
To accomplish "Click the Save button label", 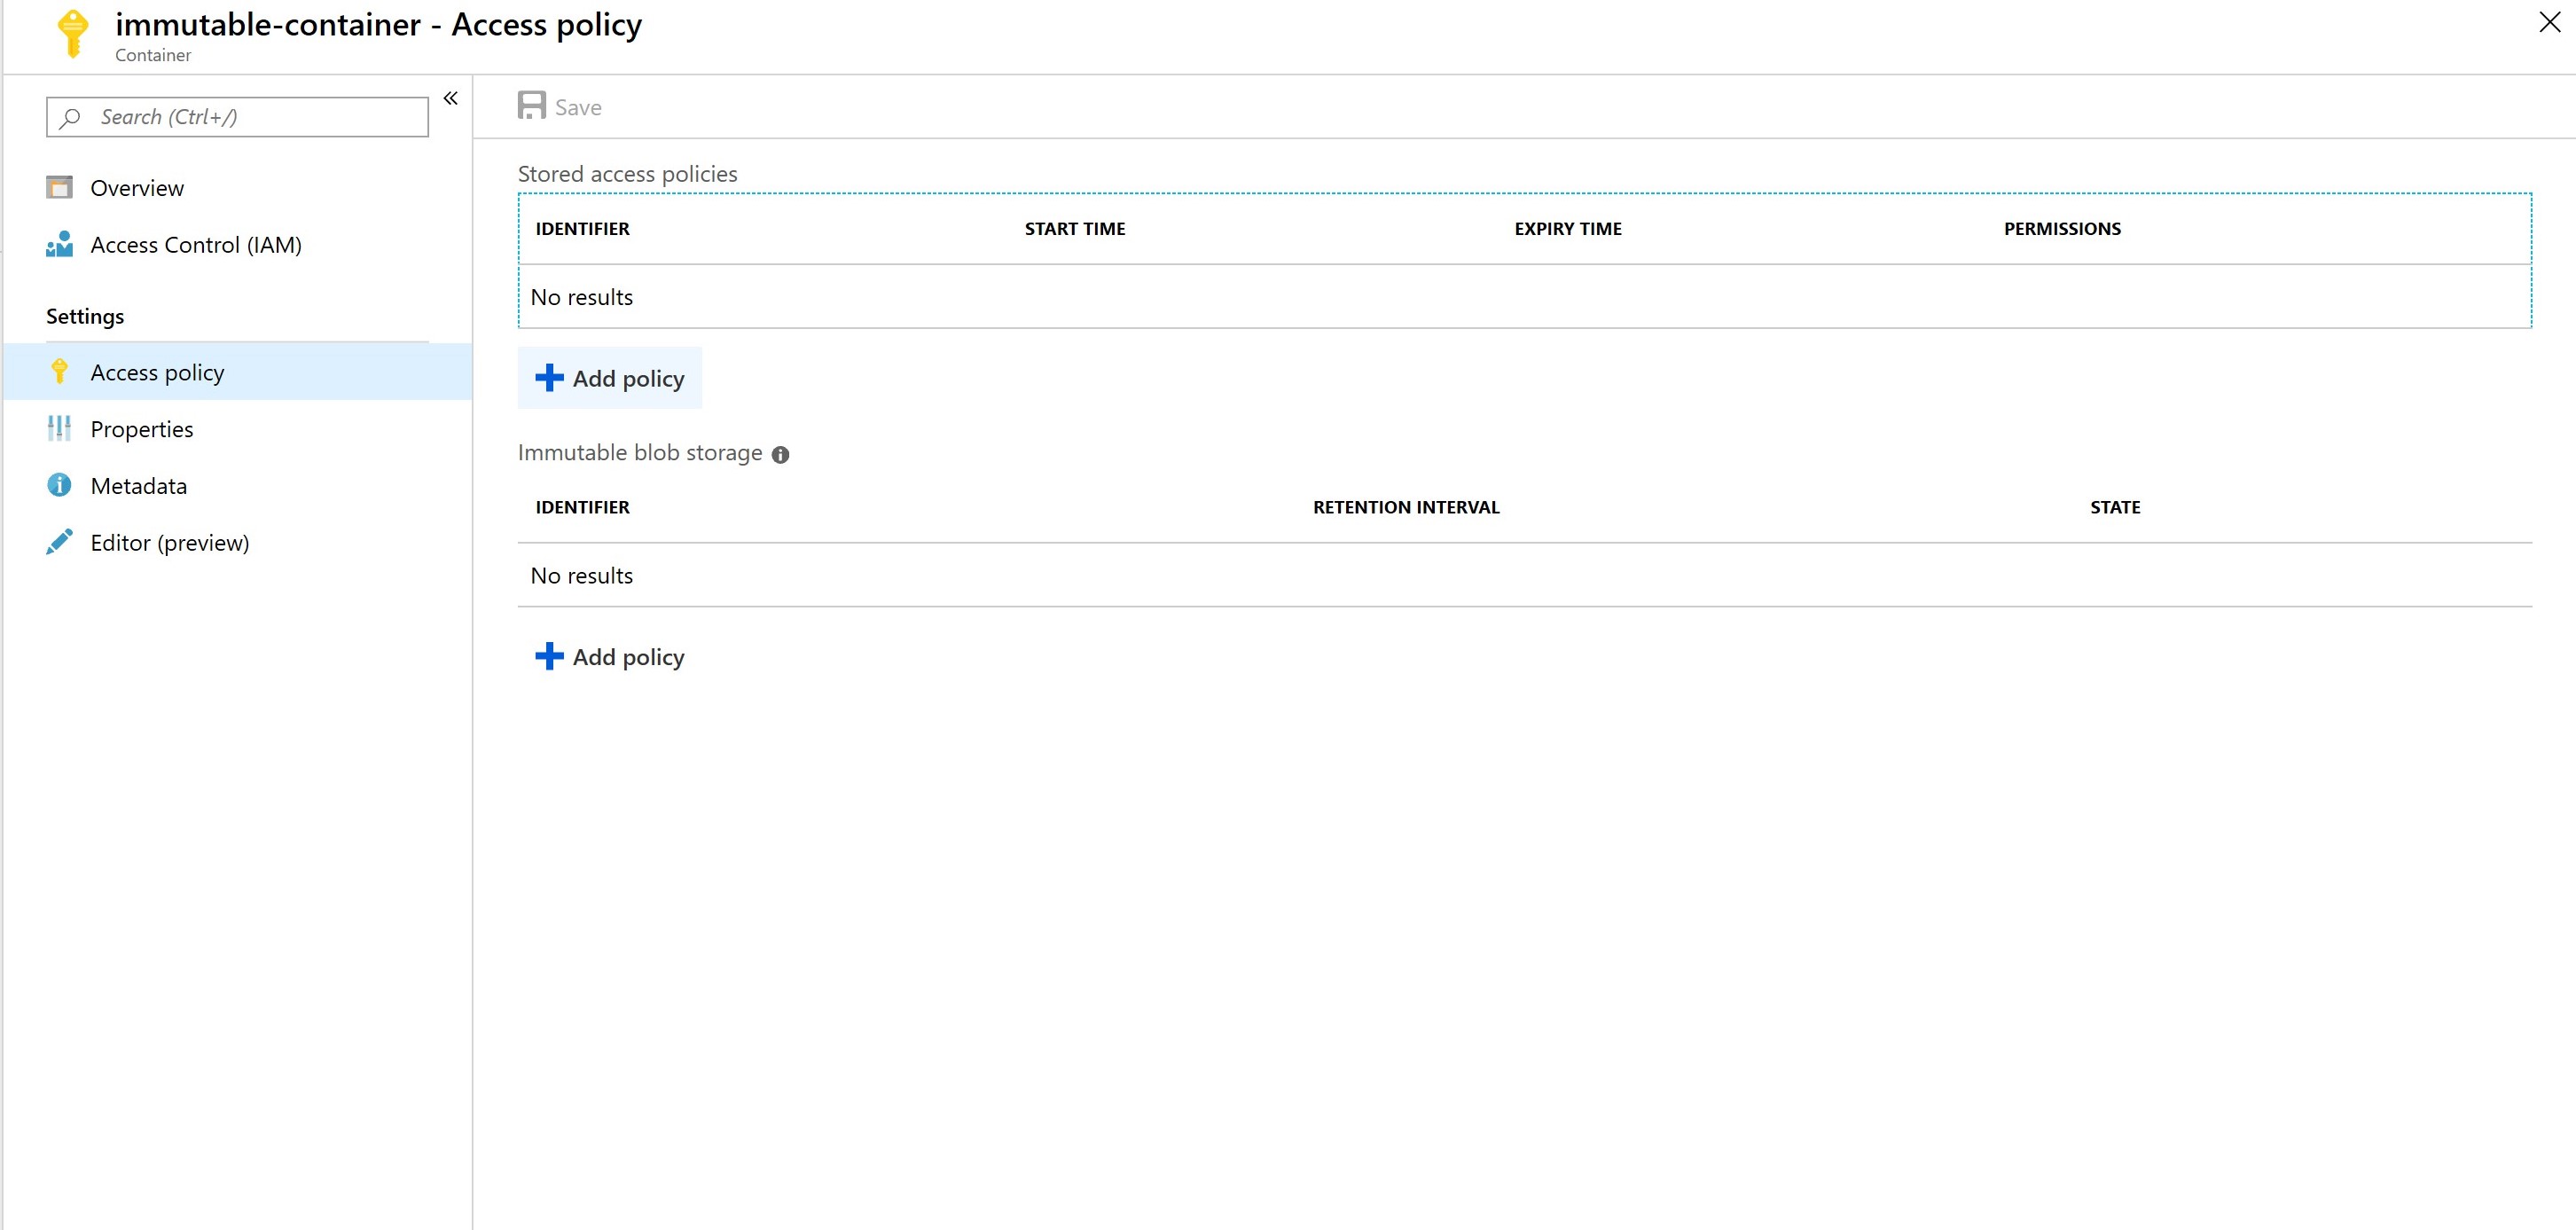I will pyautogui.click(x=578, y=107).
